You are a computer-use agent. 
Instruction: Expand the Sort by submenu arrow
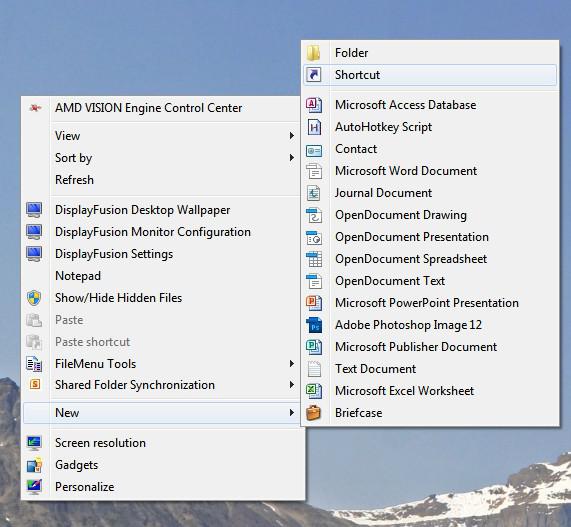click(x=291, y=157)
